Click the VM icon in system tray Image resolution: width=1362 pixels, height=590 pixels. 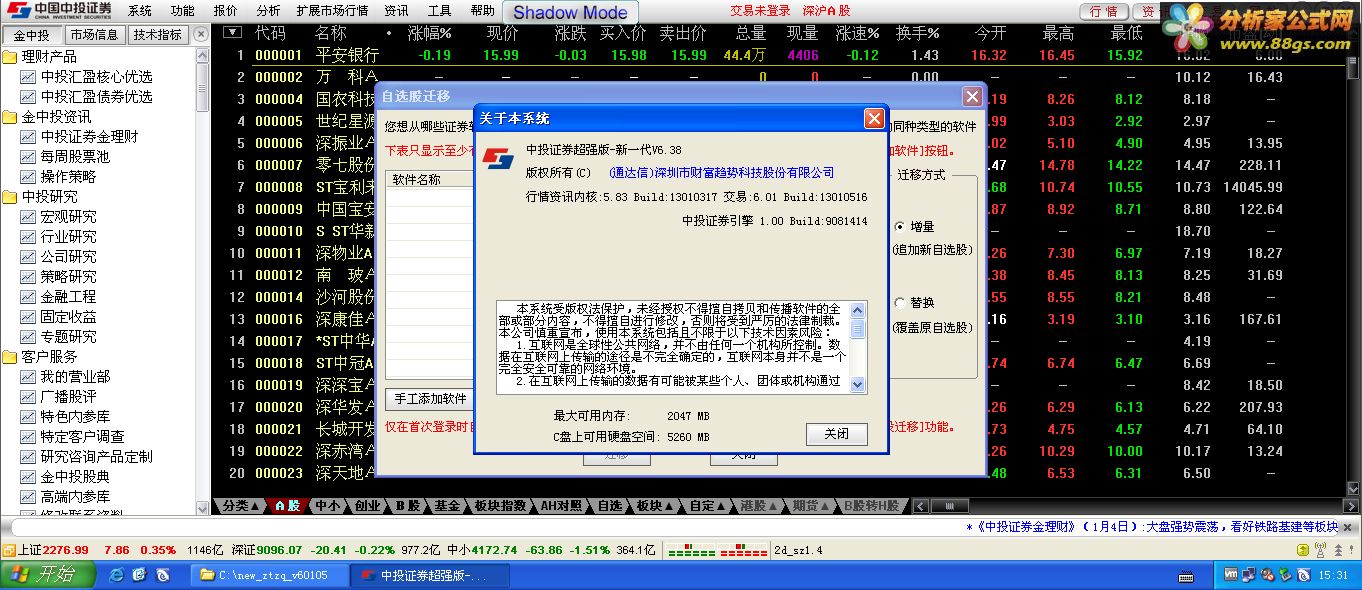click(x=1229, y=575)
